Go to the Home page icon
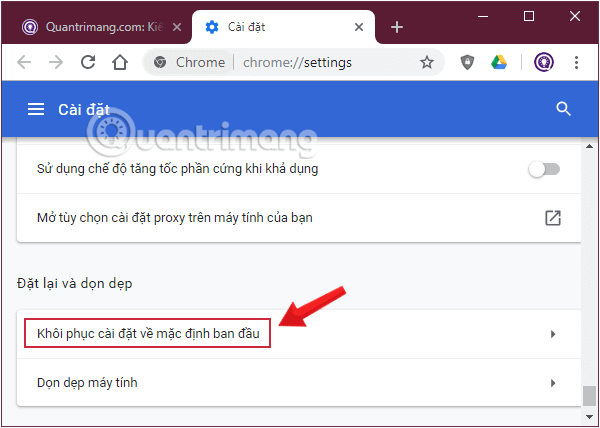 coord(120,62)
